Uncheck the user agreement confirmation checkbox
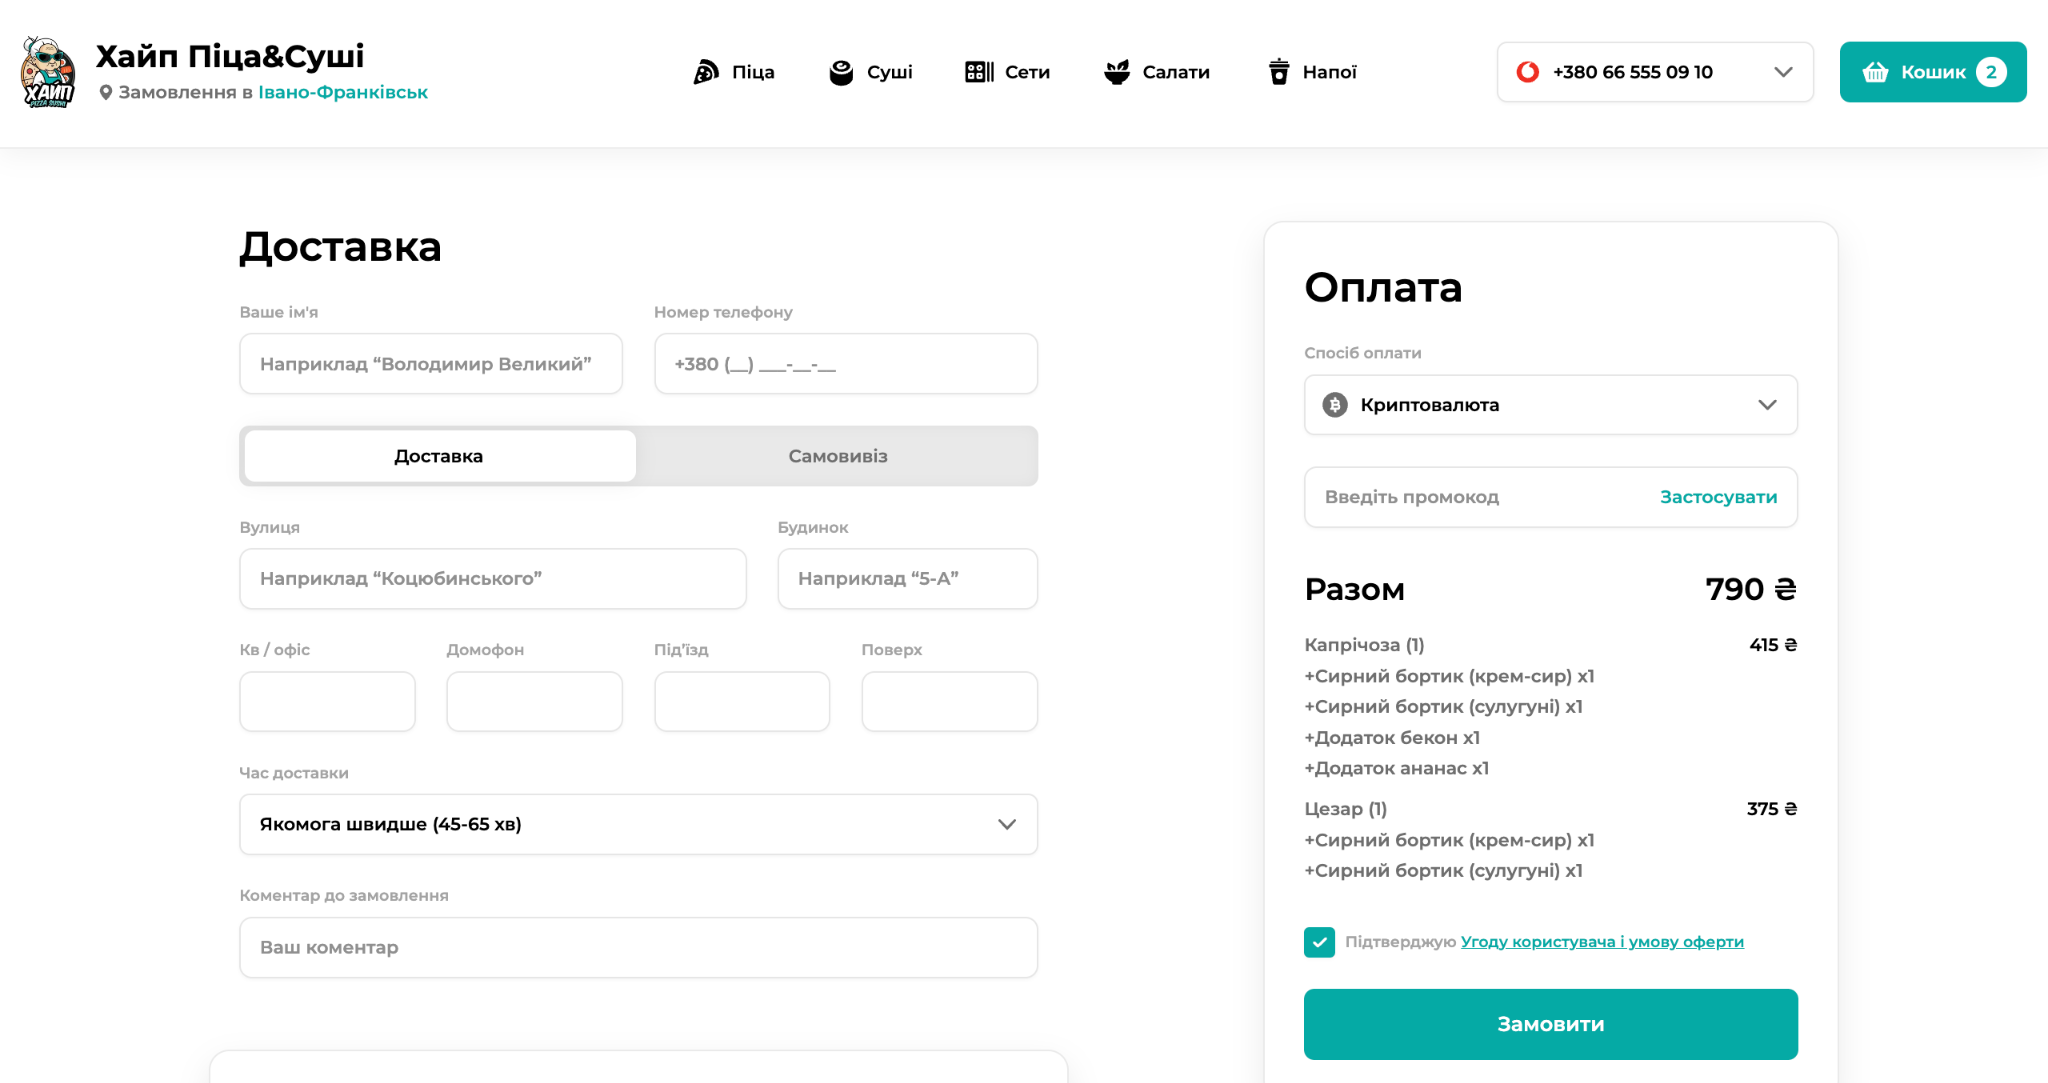This screenshot has height=1083, width=2048. (x=1319, y=942)
